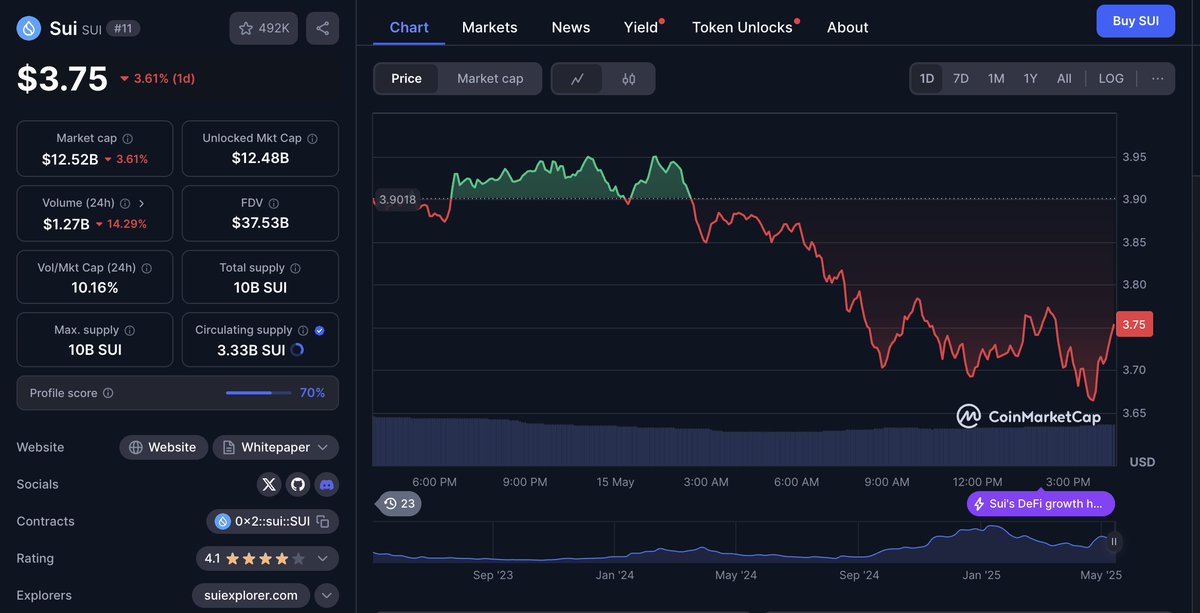Show Profile score info icon

108,393
